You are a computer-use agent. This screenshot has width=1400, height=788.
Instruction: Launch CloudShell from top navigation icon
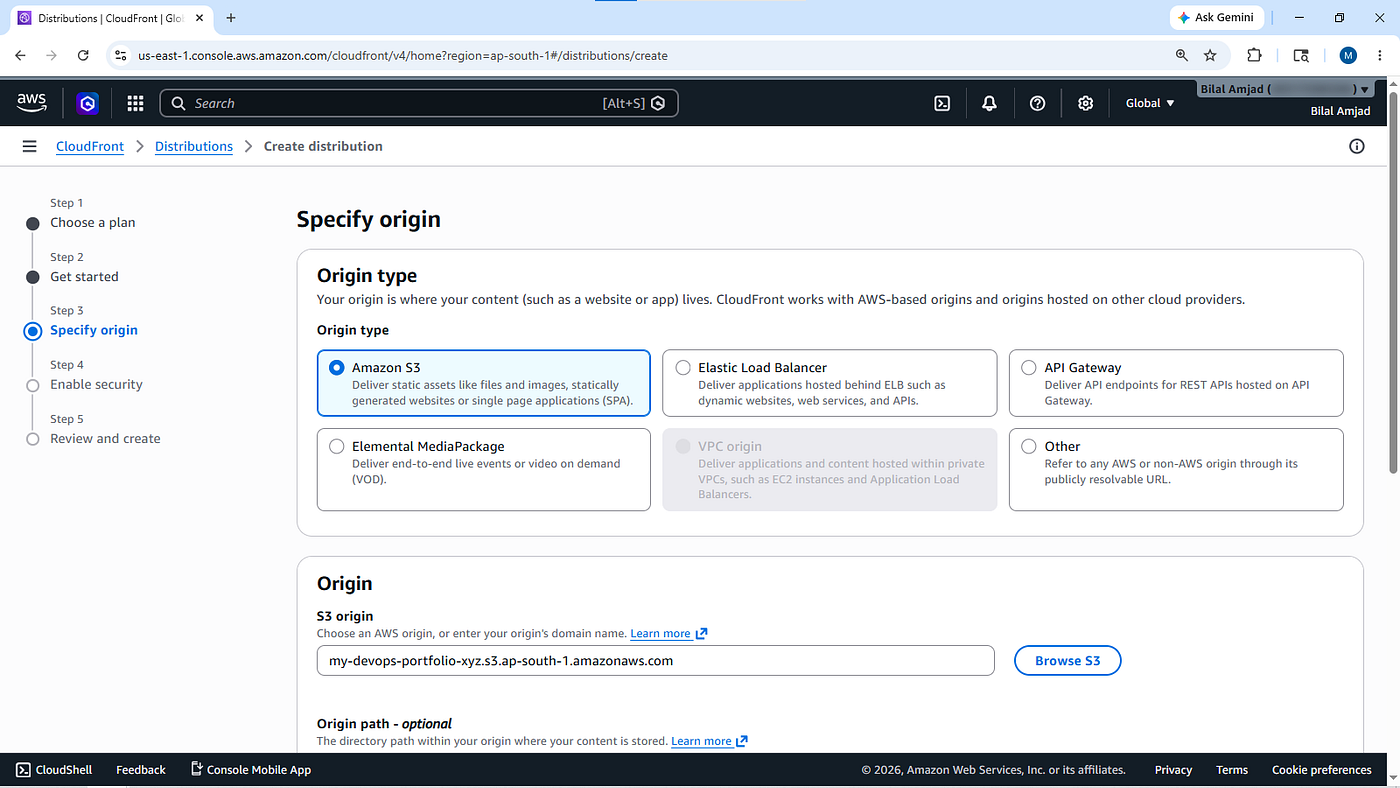point(942,103)
